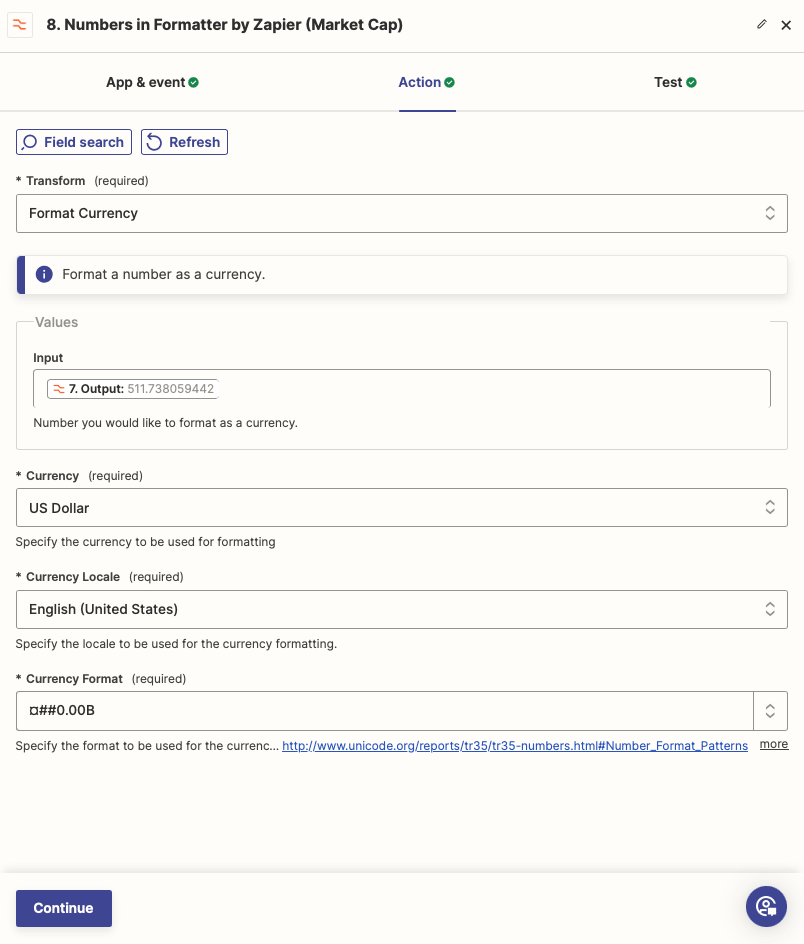Open the unicode Number_Format_Patterns link

click(x=515, y=745)
